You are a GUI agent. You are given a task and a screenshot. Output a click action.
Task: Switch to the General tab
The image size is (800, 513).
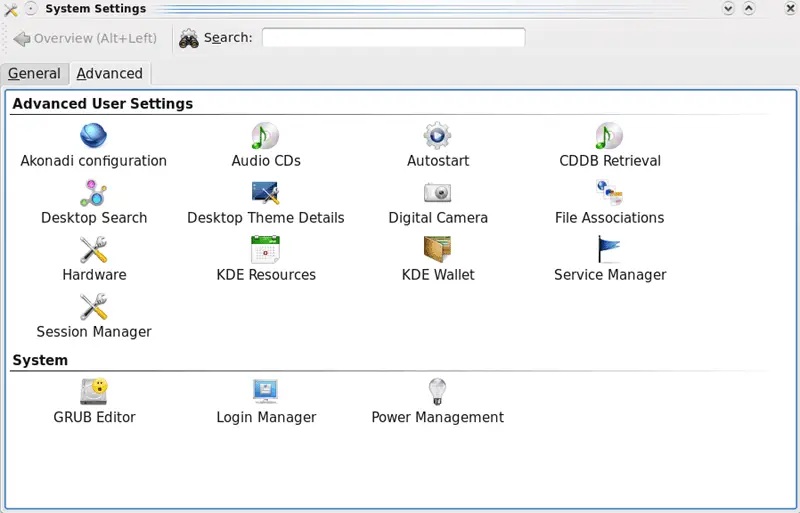point(34,74)
